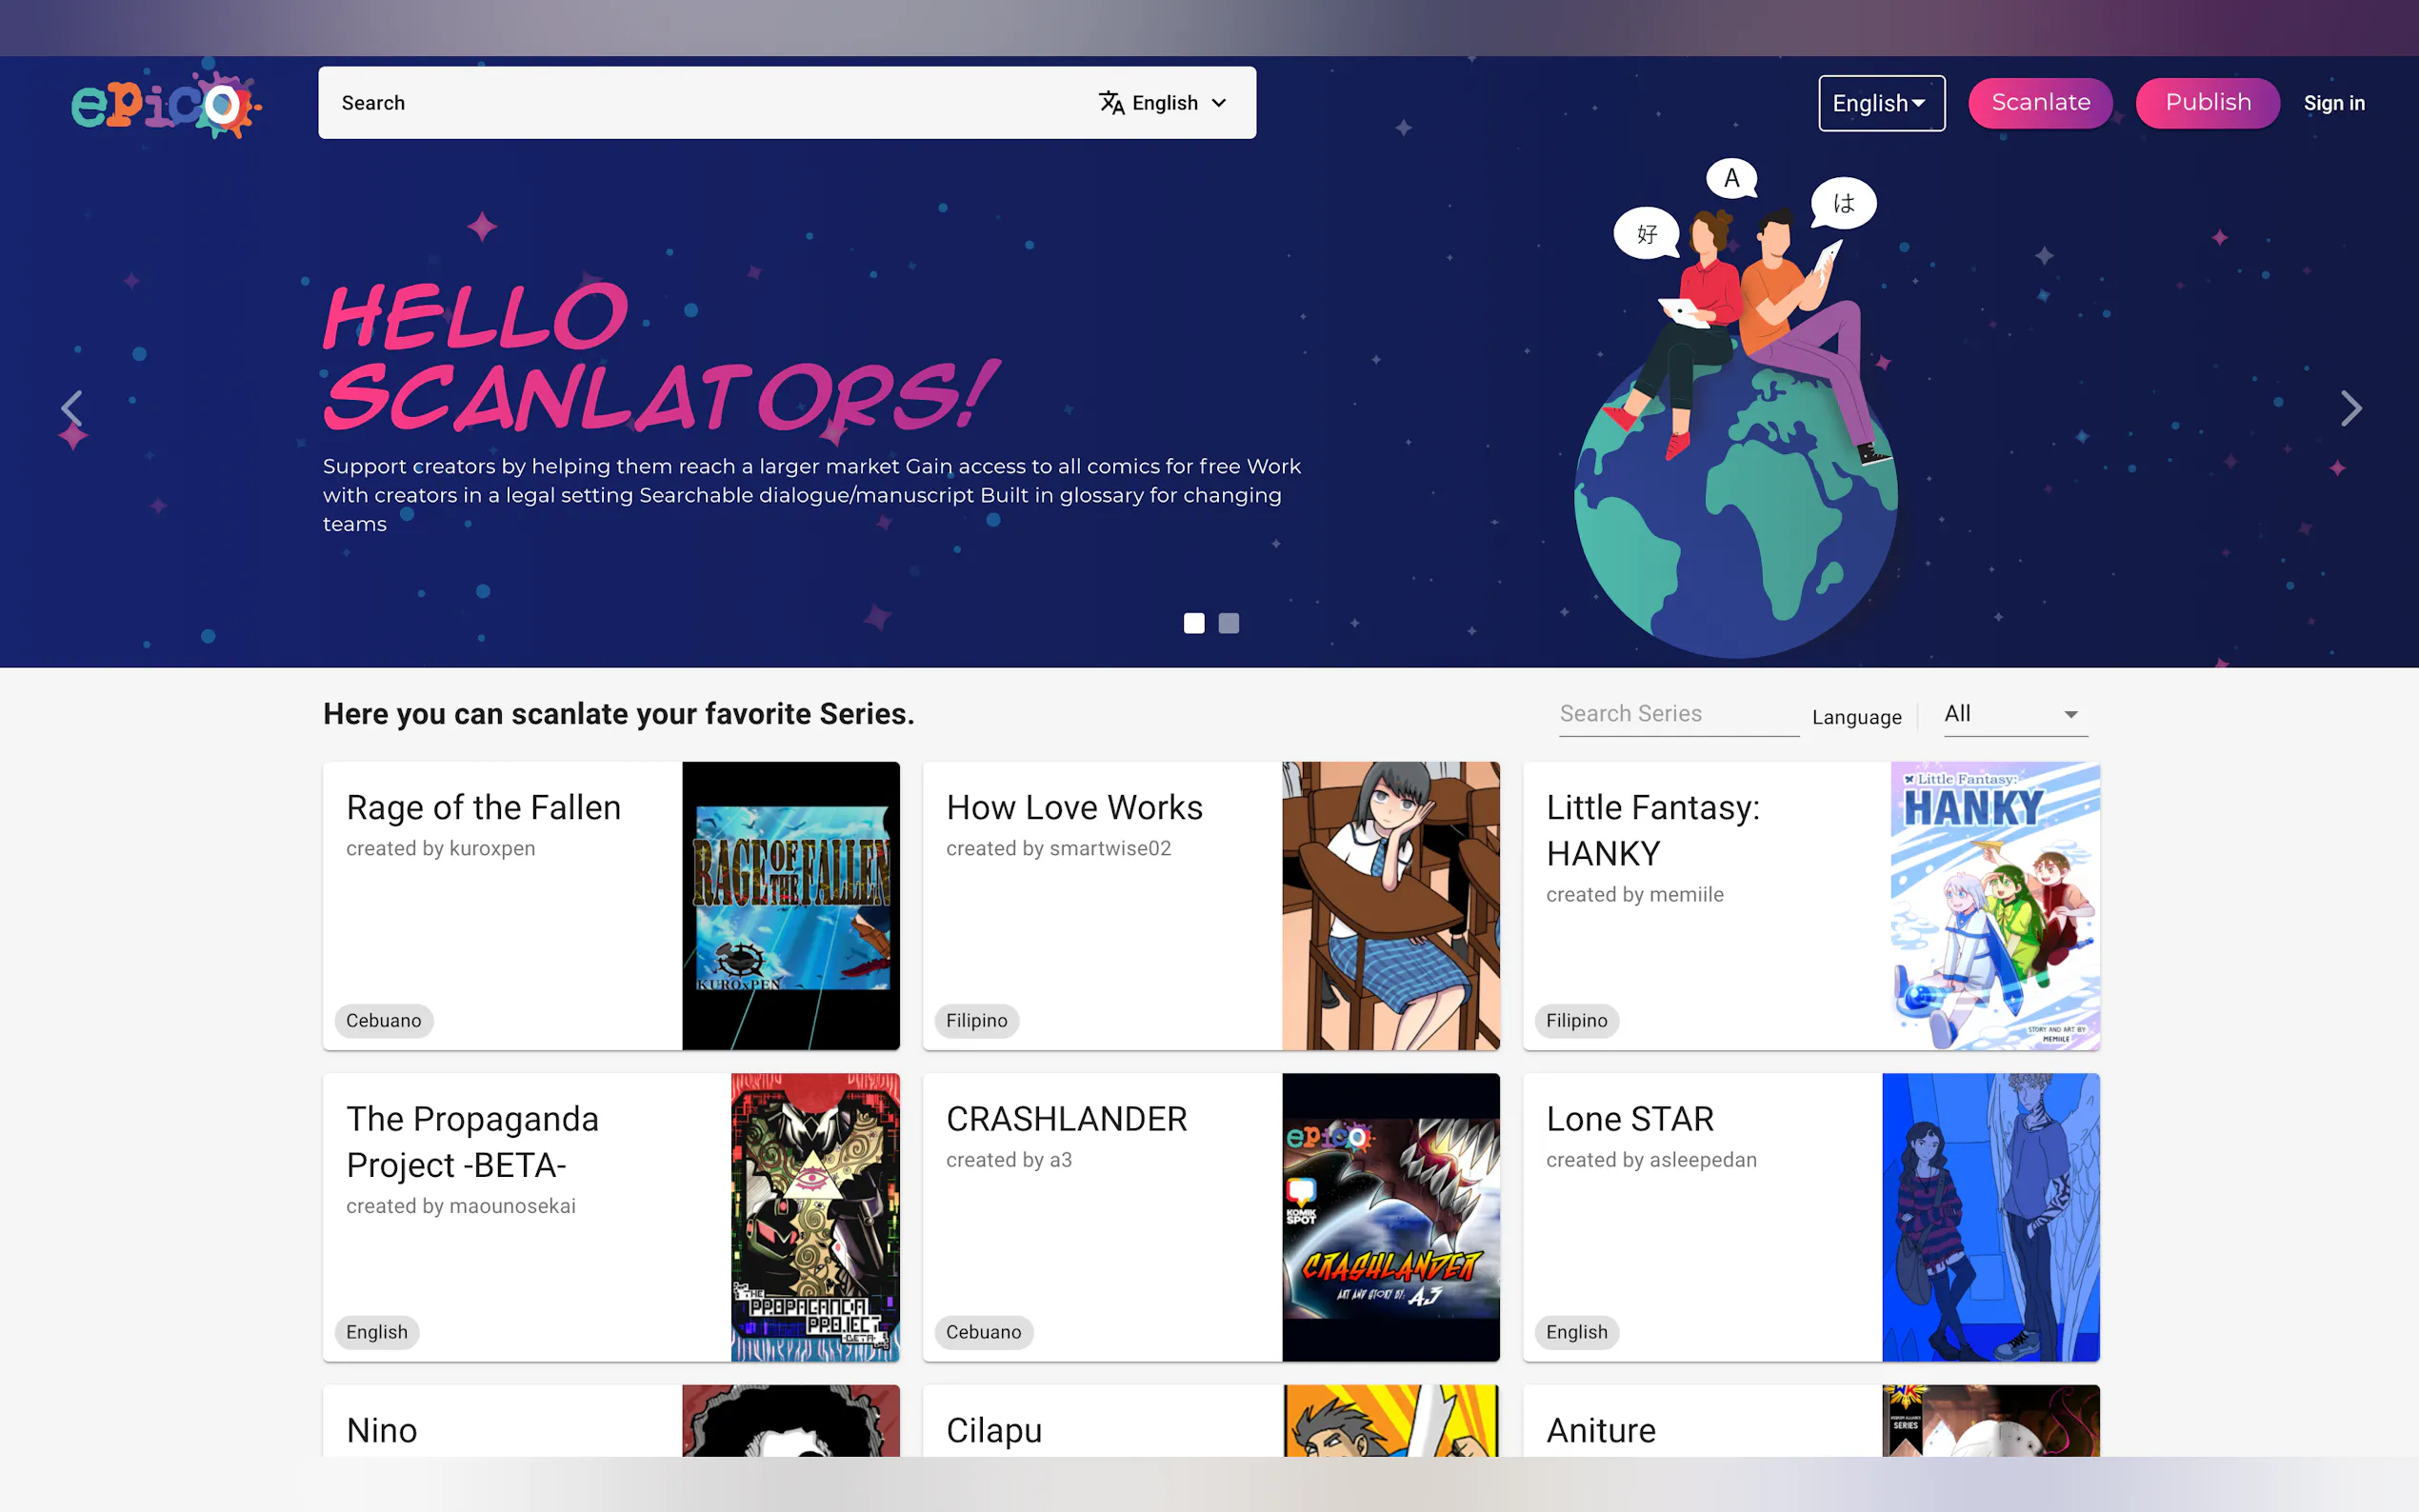Go to next carousel slide arrow
Image resolution: width=2419 pixels, height=1512 pixels.
(2350, 408)
